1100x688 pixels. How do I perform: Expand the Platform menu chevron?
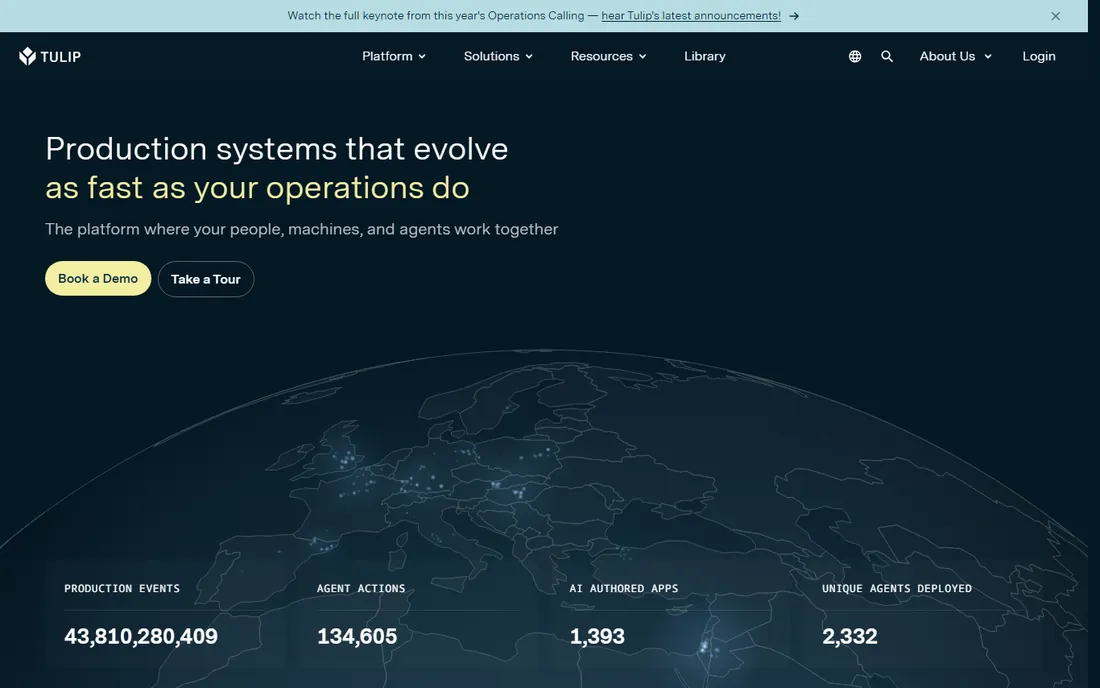pos(422,57)
